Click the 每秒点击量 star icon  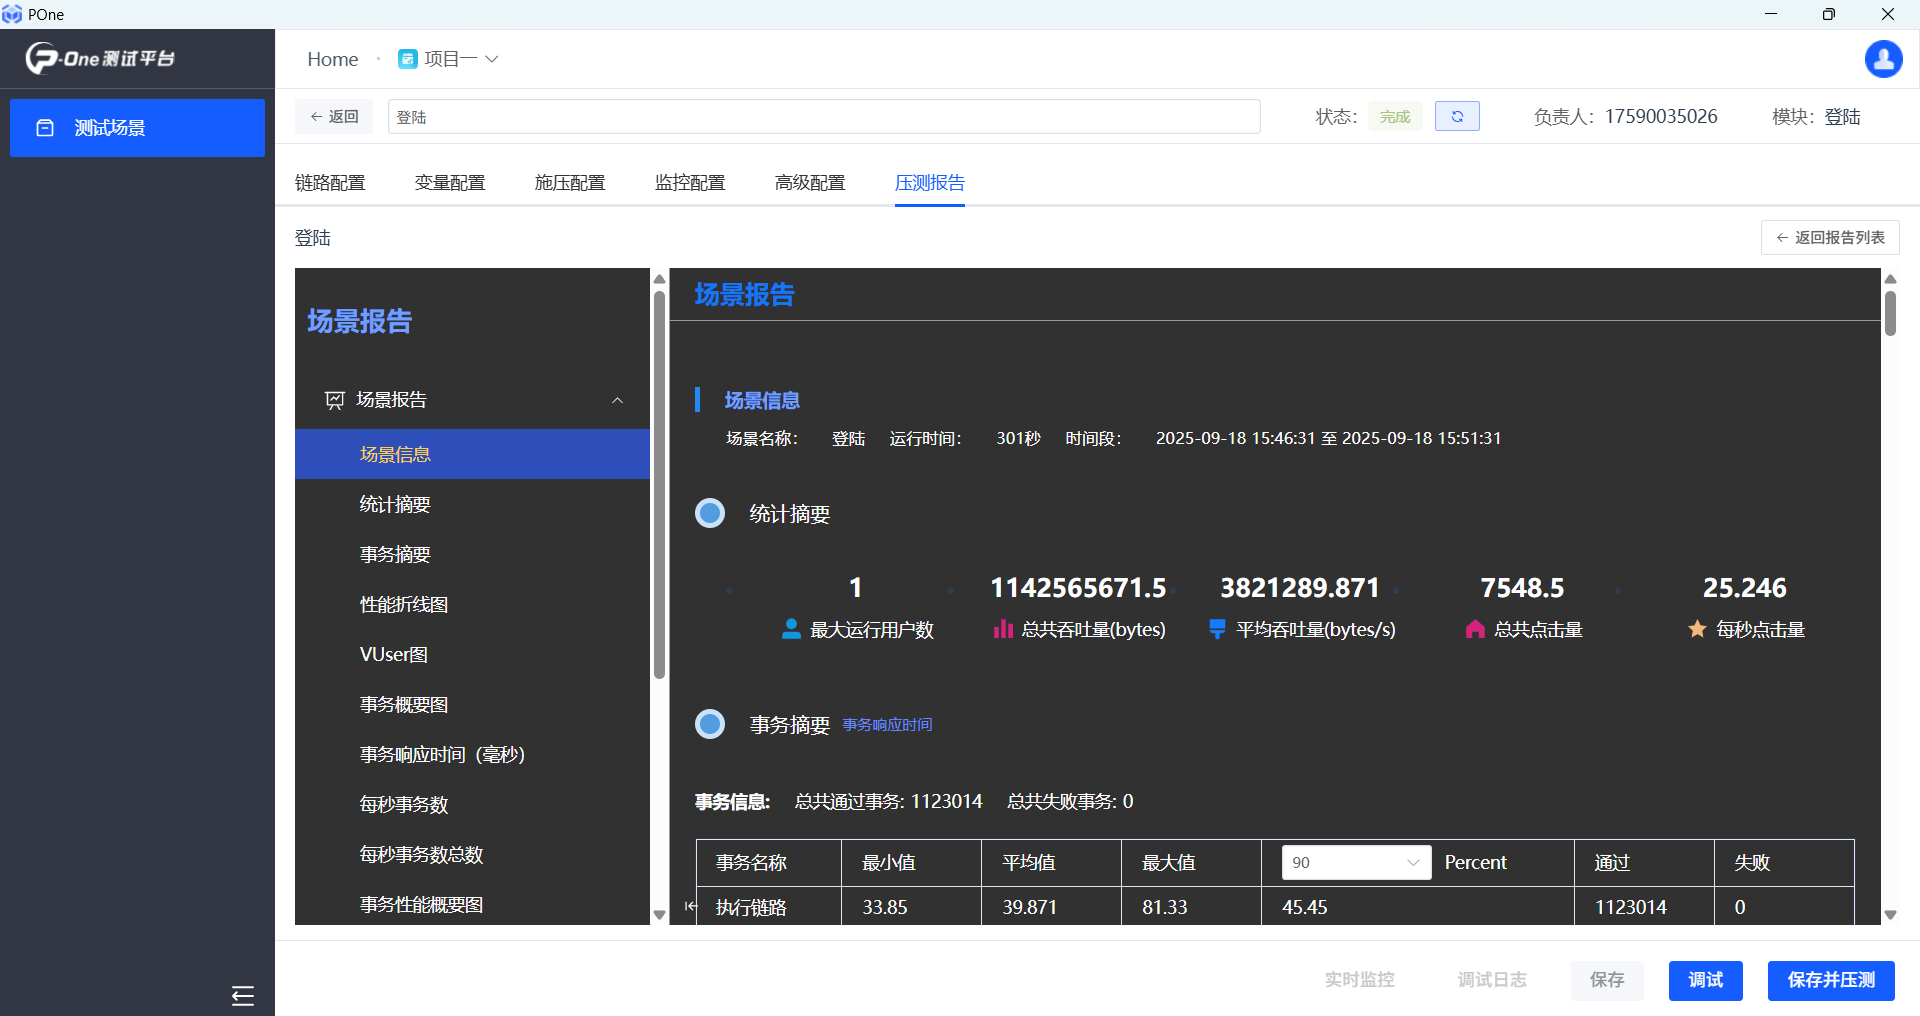(x=1697, y=629)
